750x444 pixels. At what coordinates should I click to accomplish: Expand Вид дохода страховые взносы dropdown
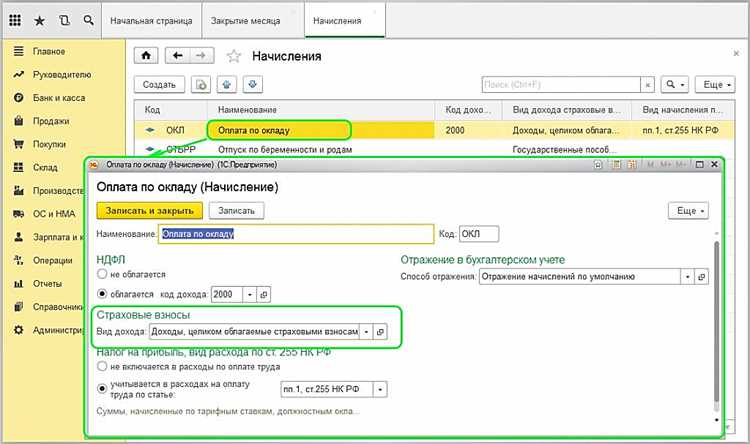pos(366,332)
